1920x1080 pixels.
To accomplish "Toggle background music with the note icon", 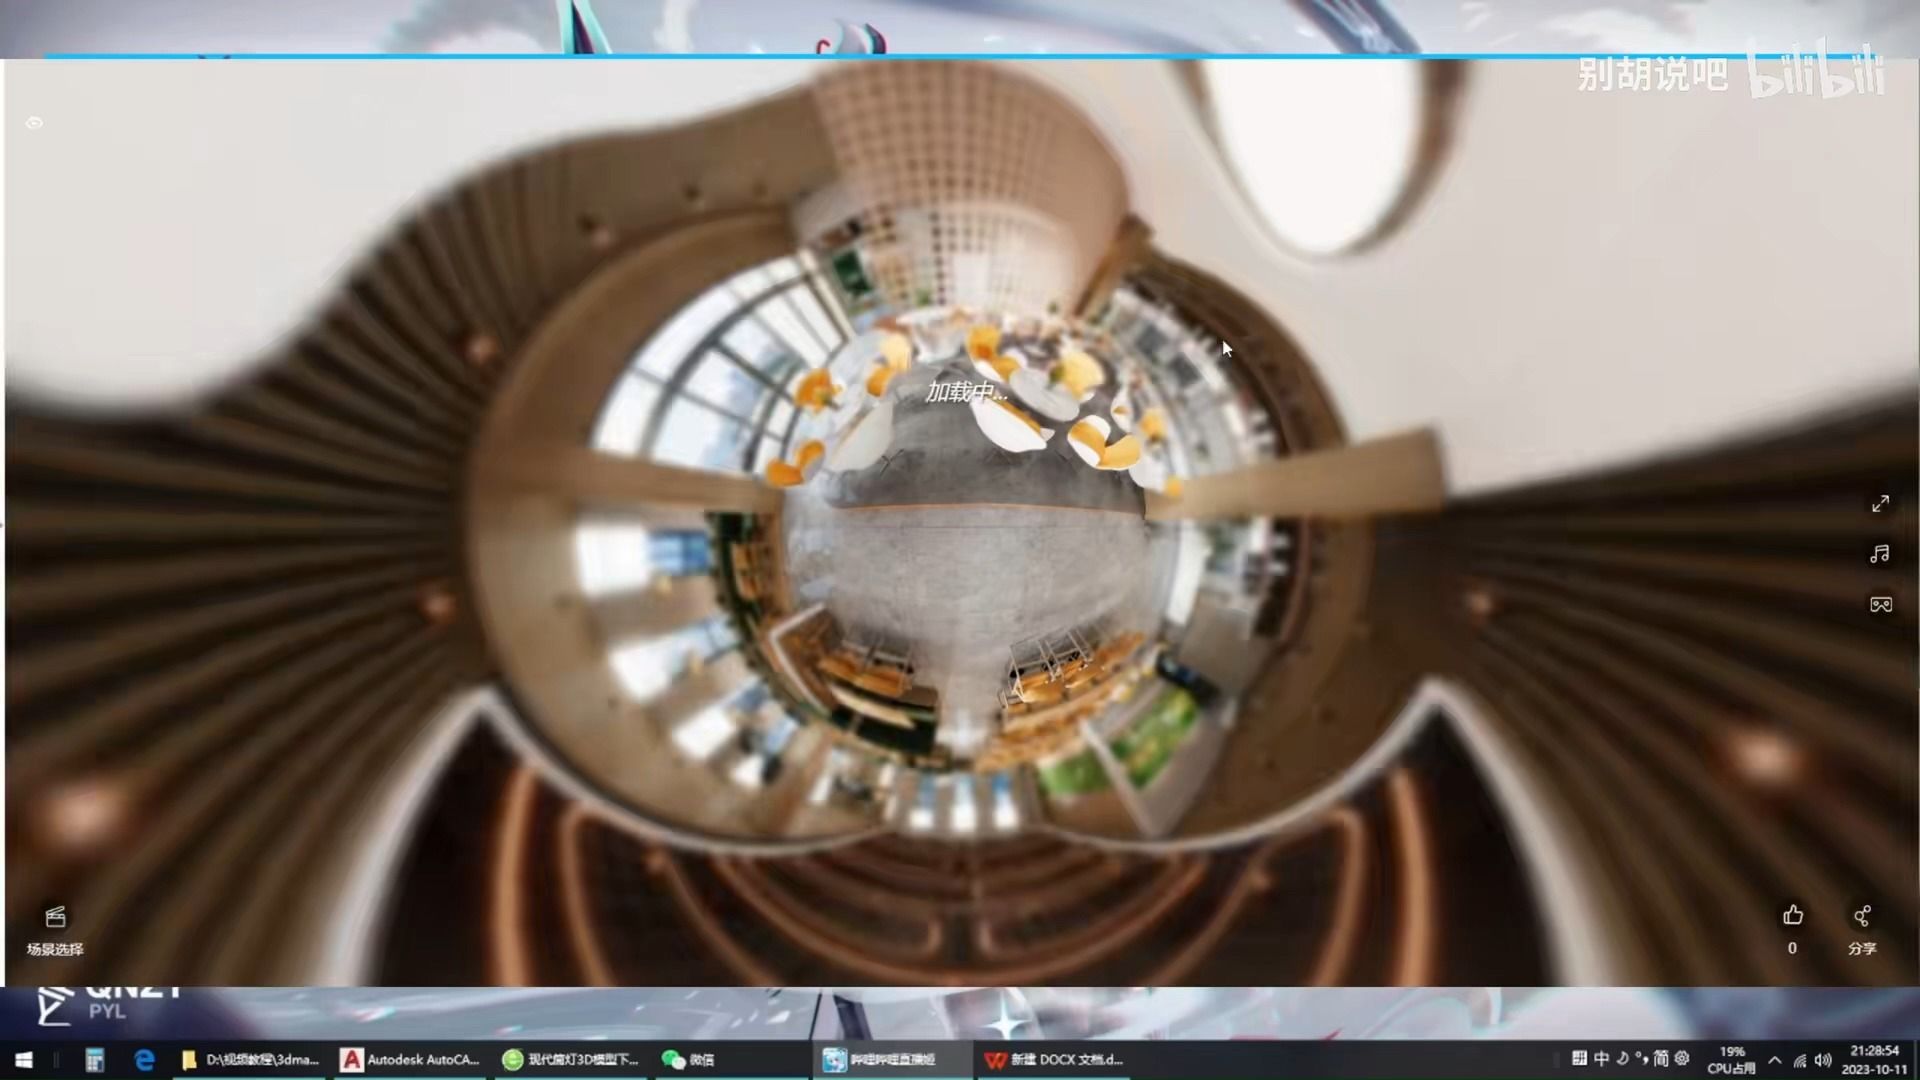I will [x=1880, y=554].
